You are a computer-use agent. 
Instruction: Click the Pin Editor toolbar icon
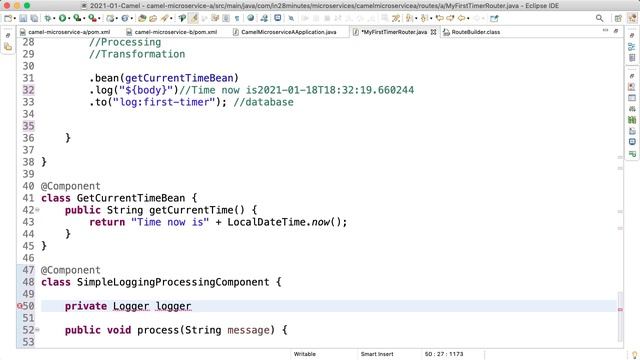tap(494, 18)
